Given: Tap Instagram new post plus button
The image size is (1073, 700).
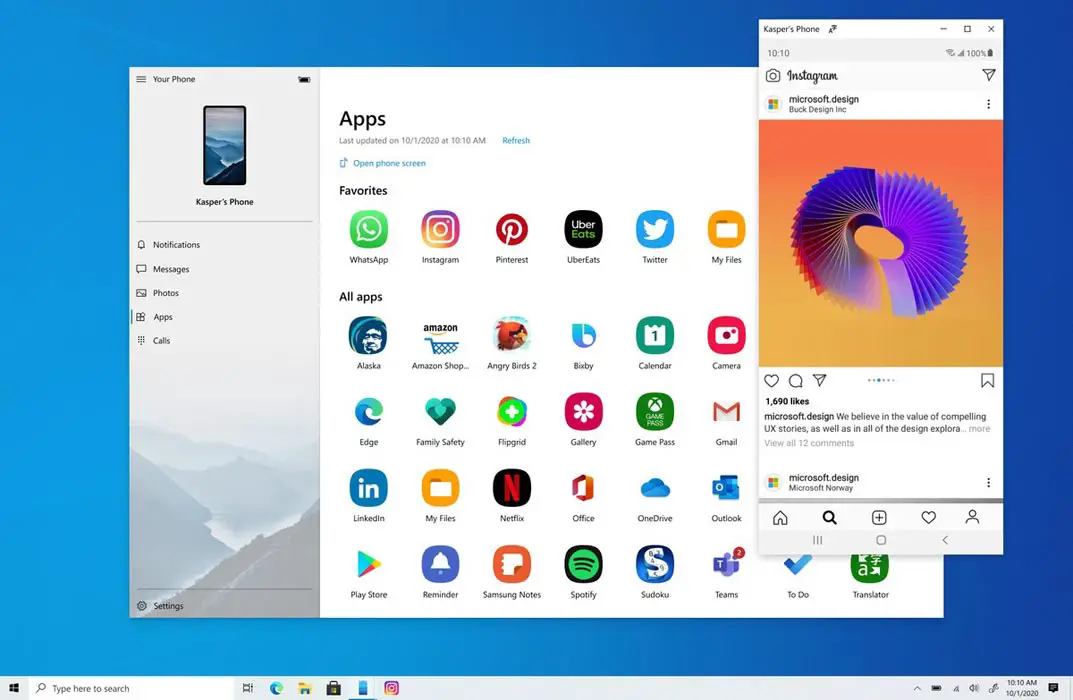Looking at the screenshot, I should tap(879, 517).
